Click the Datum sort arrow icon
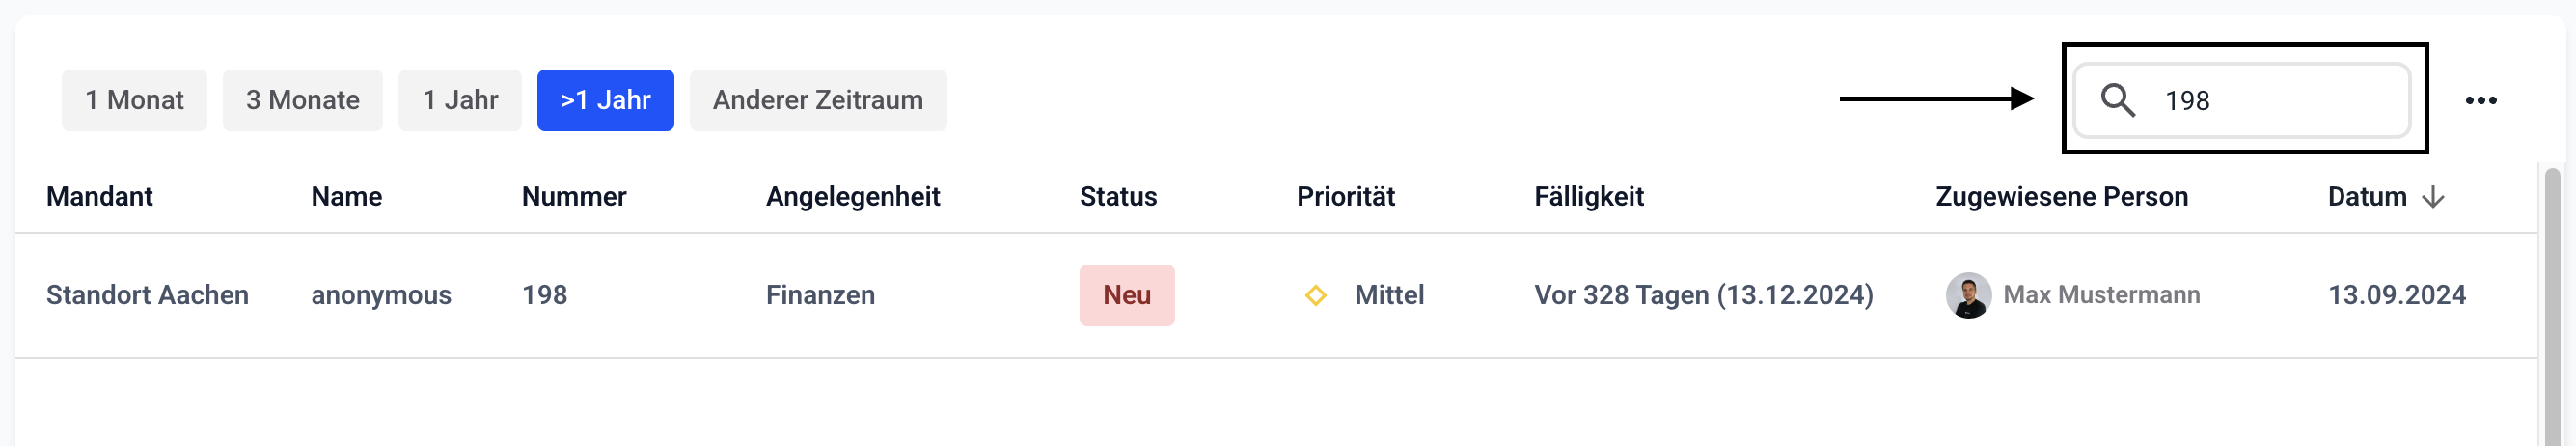The image size is (2576, 446). (x=2433, y=197)
